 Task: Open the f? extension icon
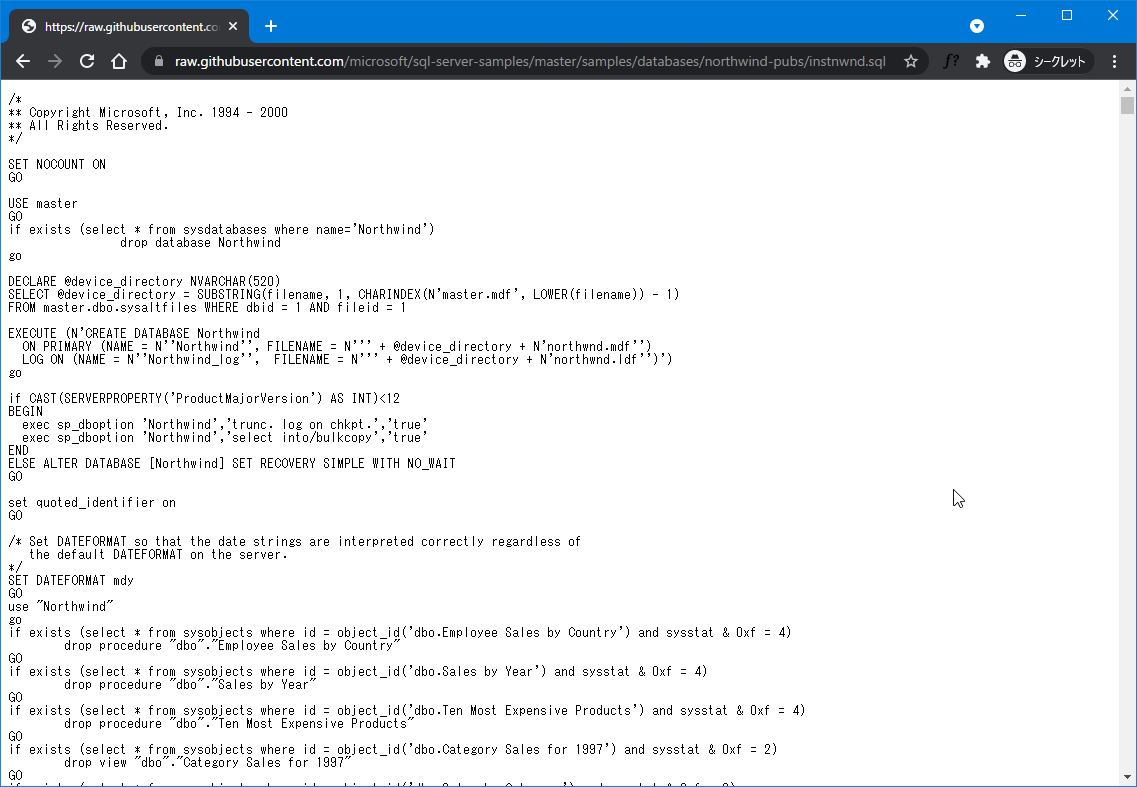click(951, 61)
